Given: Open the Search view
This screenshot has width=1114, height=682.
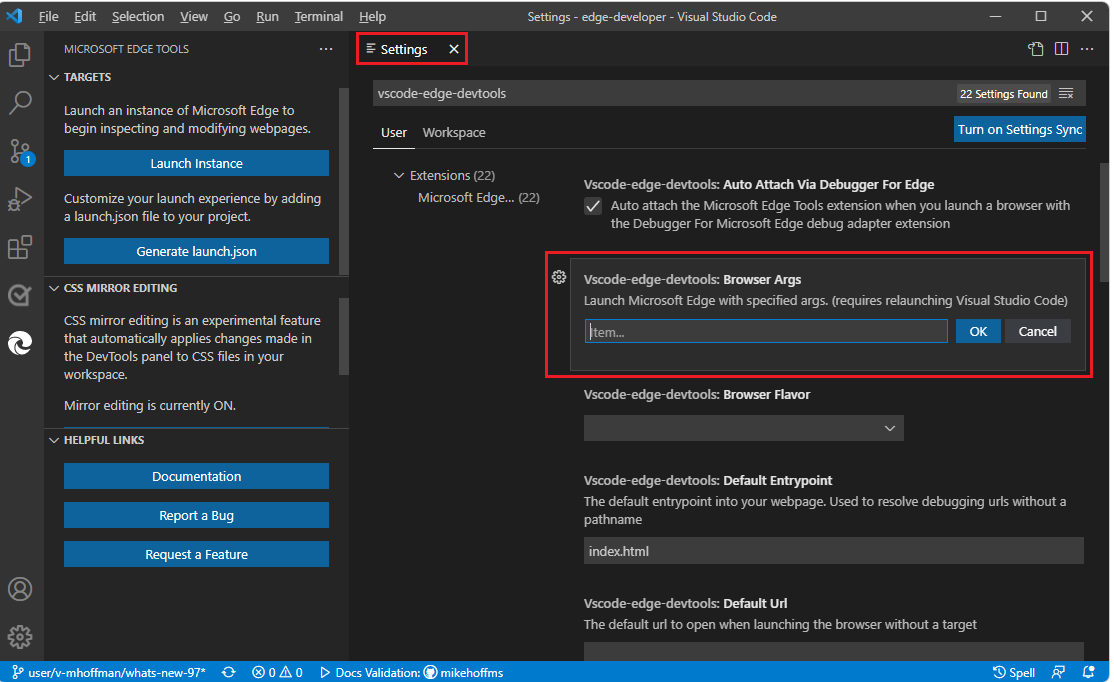Looking at the screenshot, I should coord(21,103).
